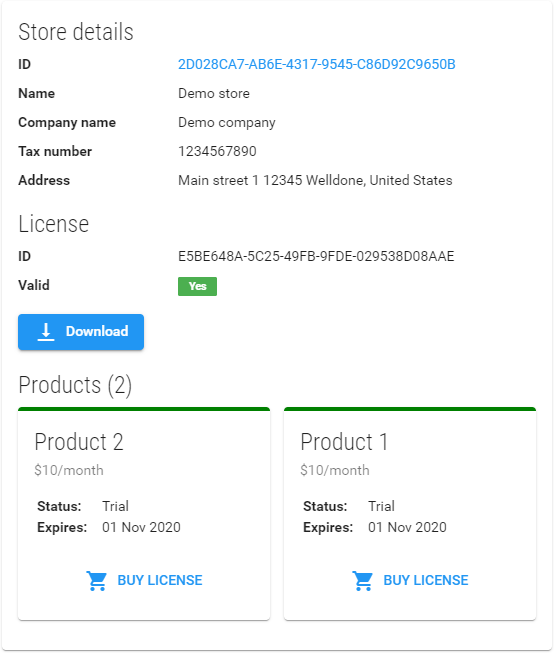
Task: Click the download arrow icon
Action: [46, 332]
